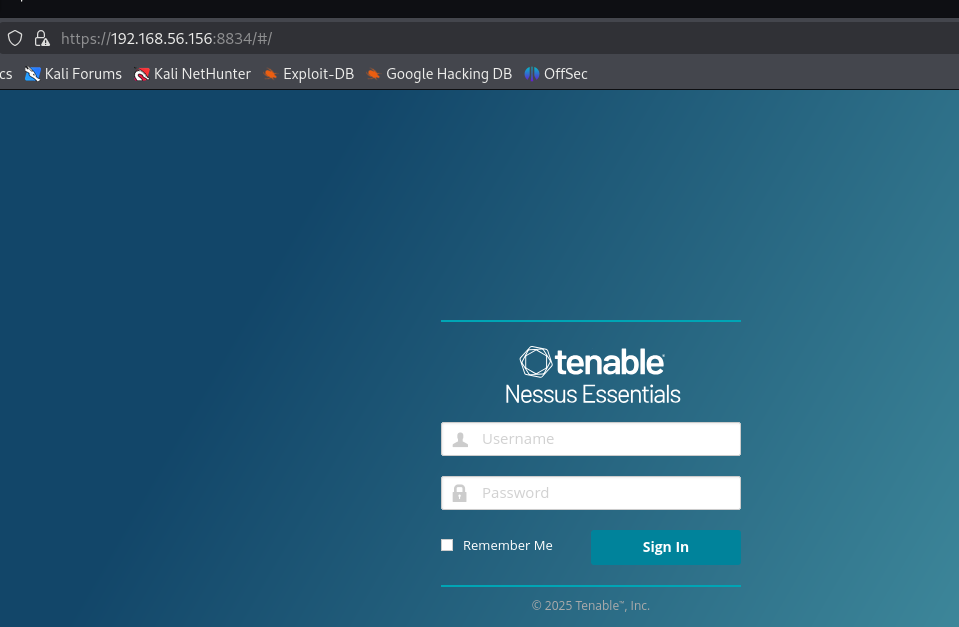Screen dimensions: 959x627
Task: Click the Tenable logo
Action: tap(591, 362)
